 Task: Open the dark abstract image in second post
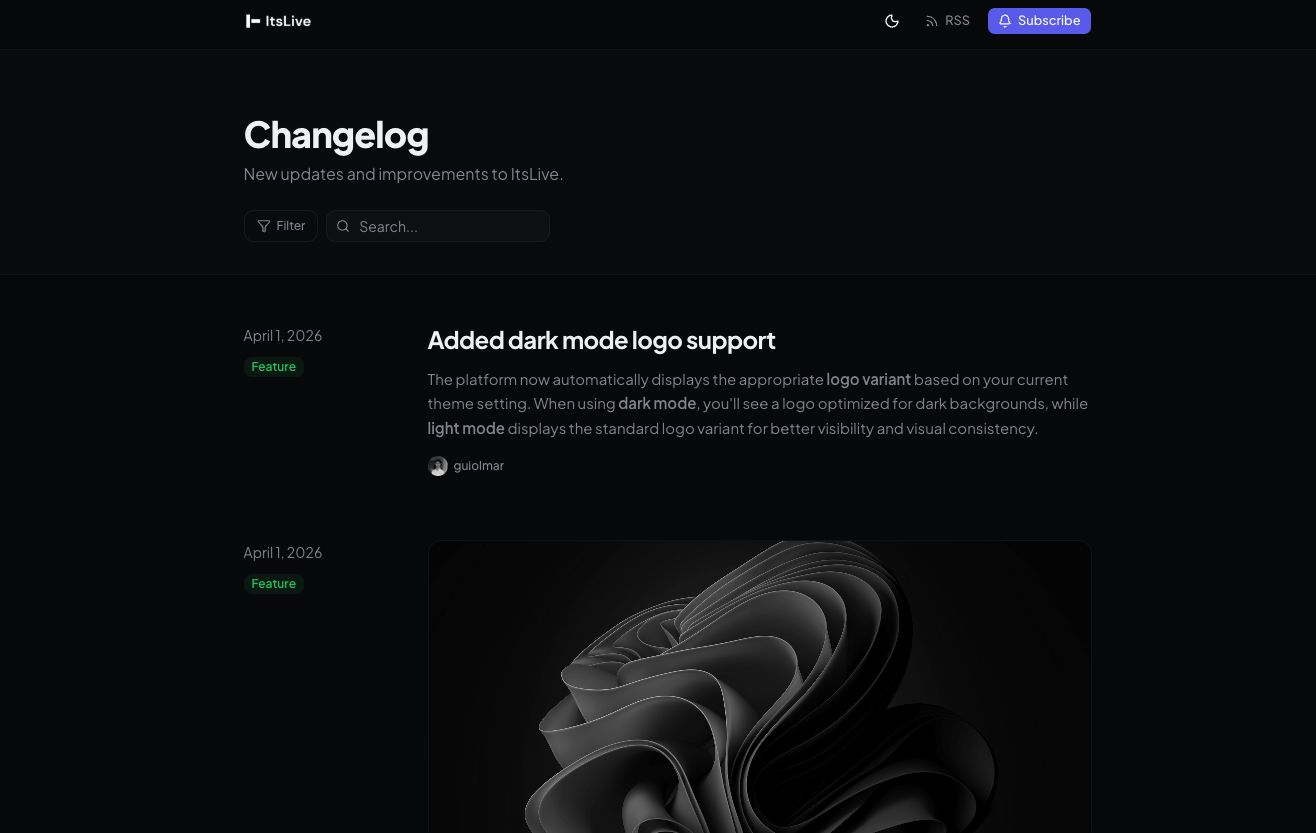pos(759,690)
